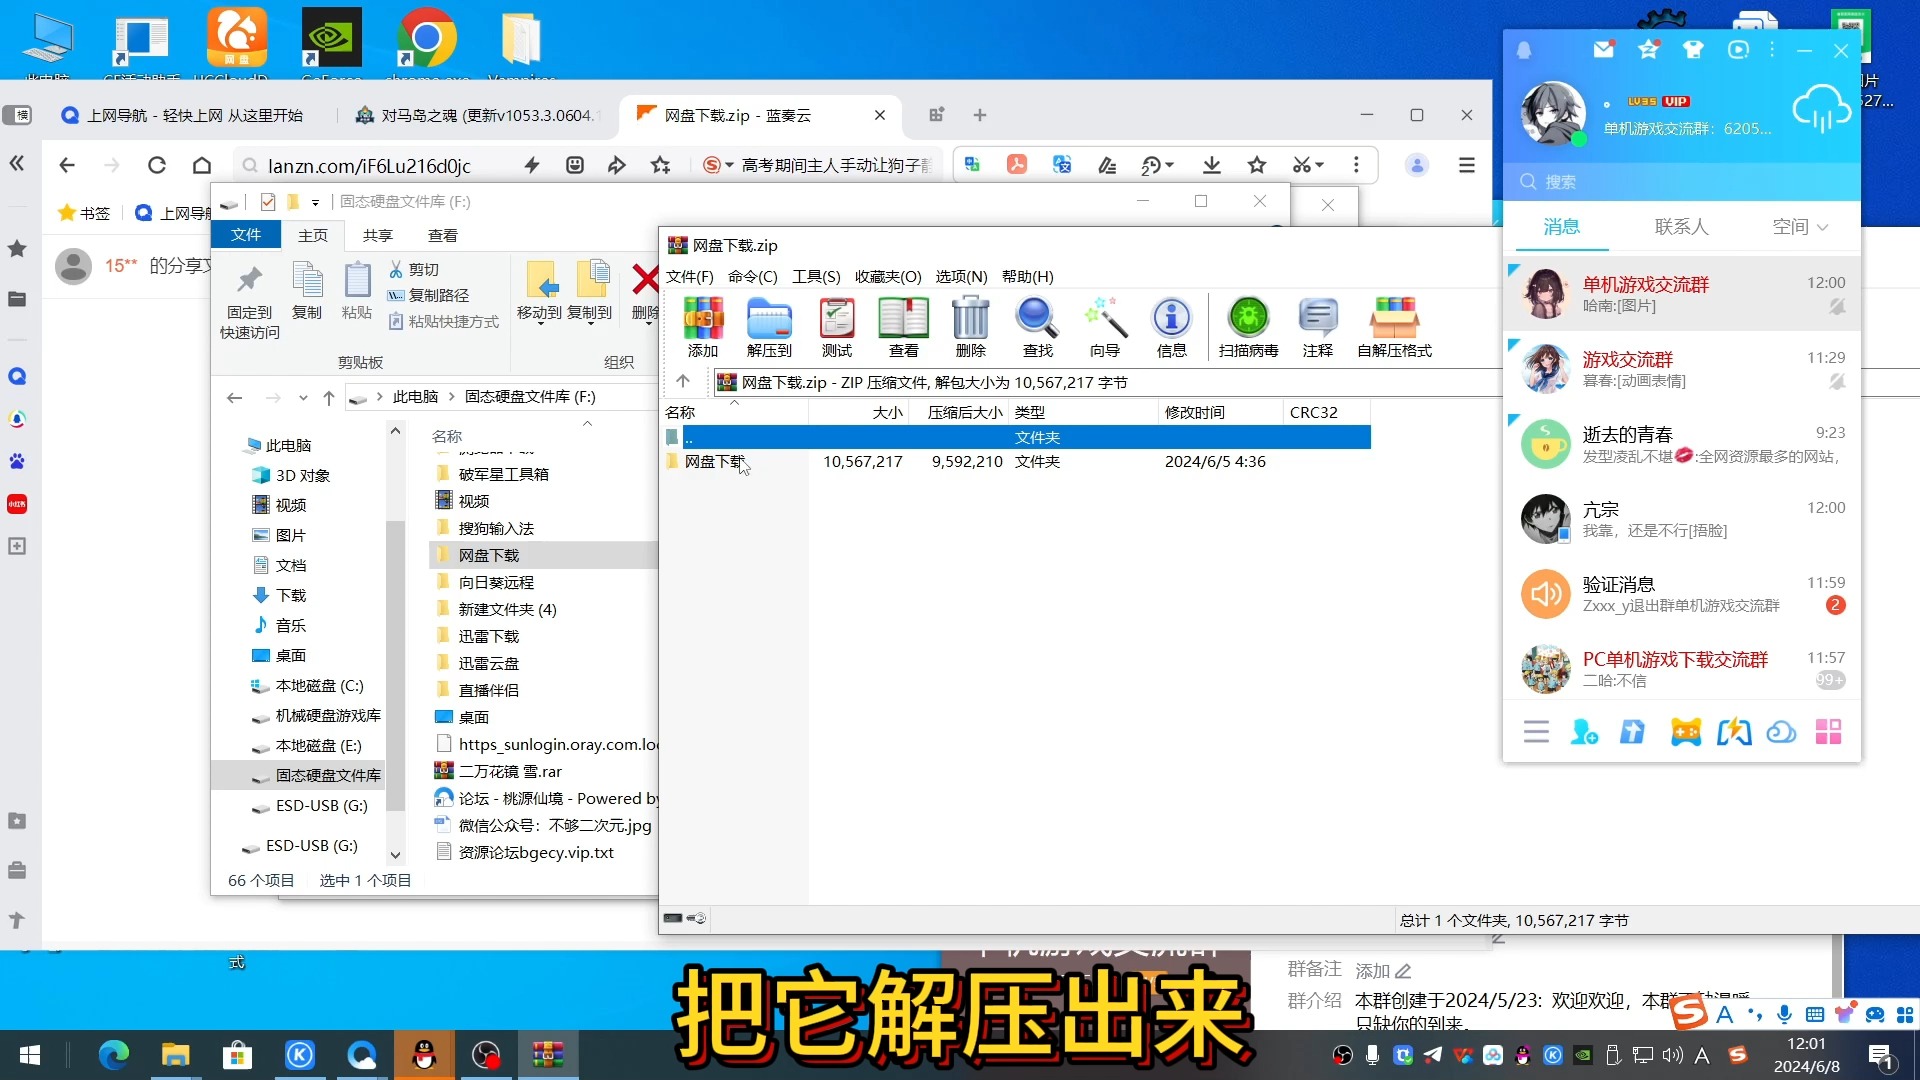Click the 注释 (Comment) icon in toolbar
The width and height of the screenshot is (1920, 1080).
tap(1317, 326)
